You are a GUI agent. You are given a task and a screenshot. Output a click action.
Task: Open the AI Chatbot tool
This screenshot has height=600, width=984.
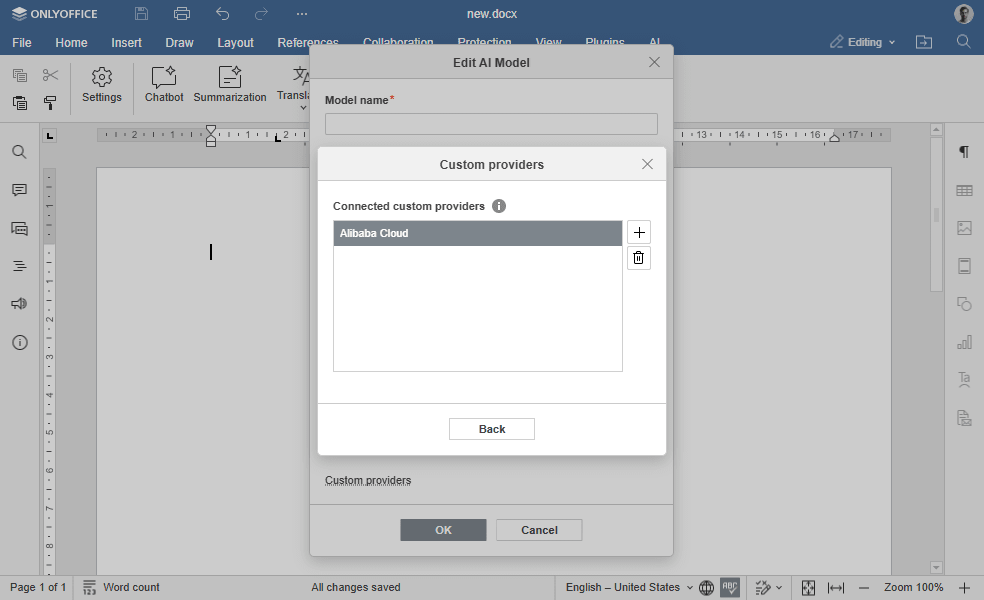point(164,85)
